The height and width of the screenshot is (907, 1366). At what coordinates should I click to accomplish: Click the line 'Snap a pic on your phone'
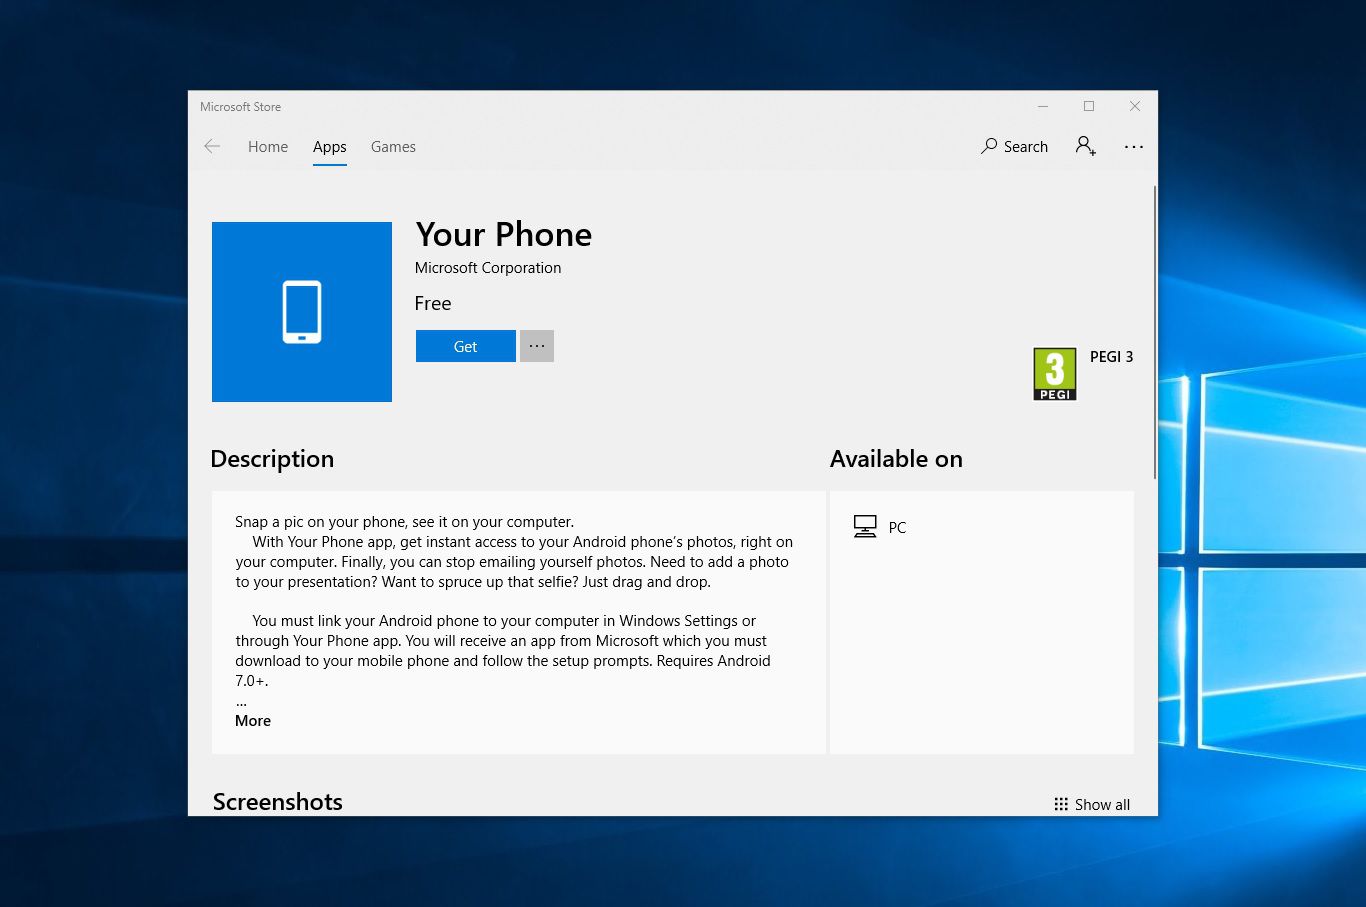[405, 522]
